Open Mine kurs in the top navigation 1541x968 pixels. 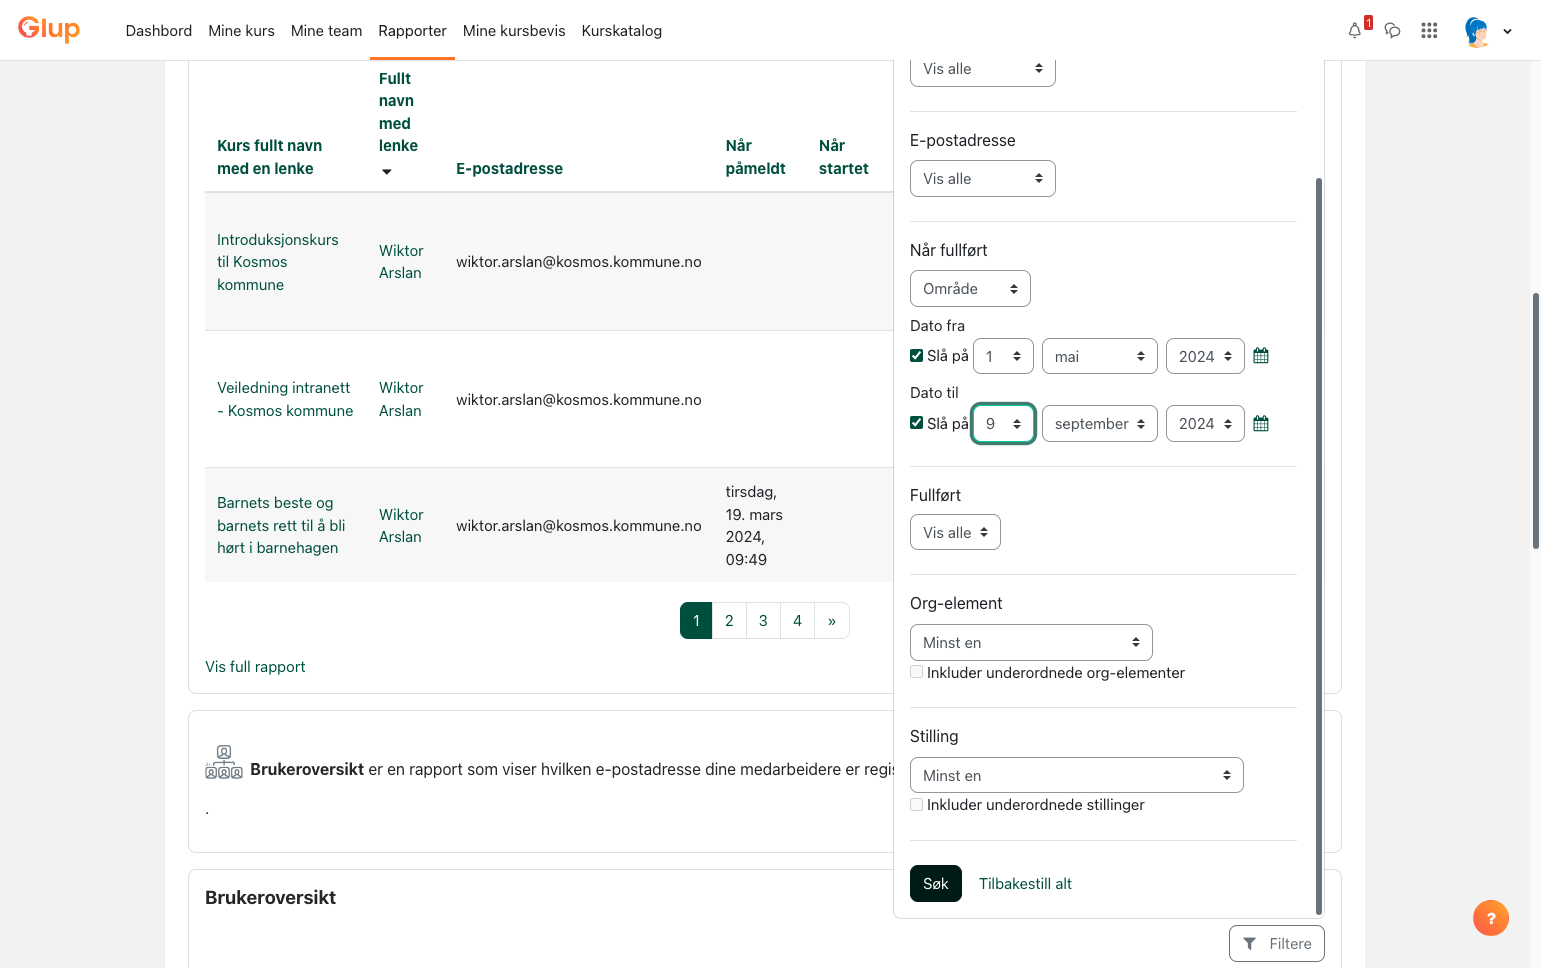coord(241,31)
